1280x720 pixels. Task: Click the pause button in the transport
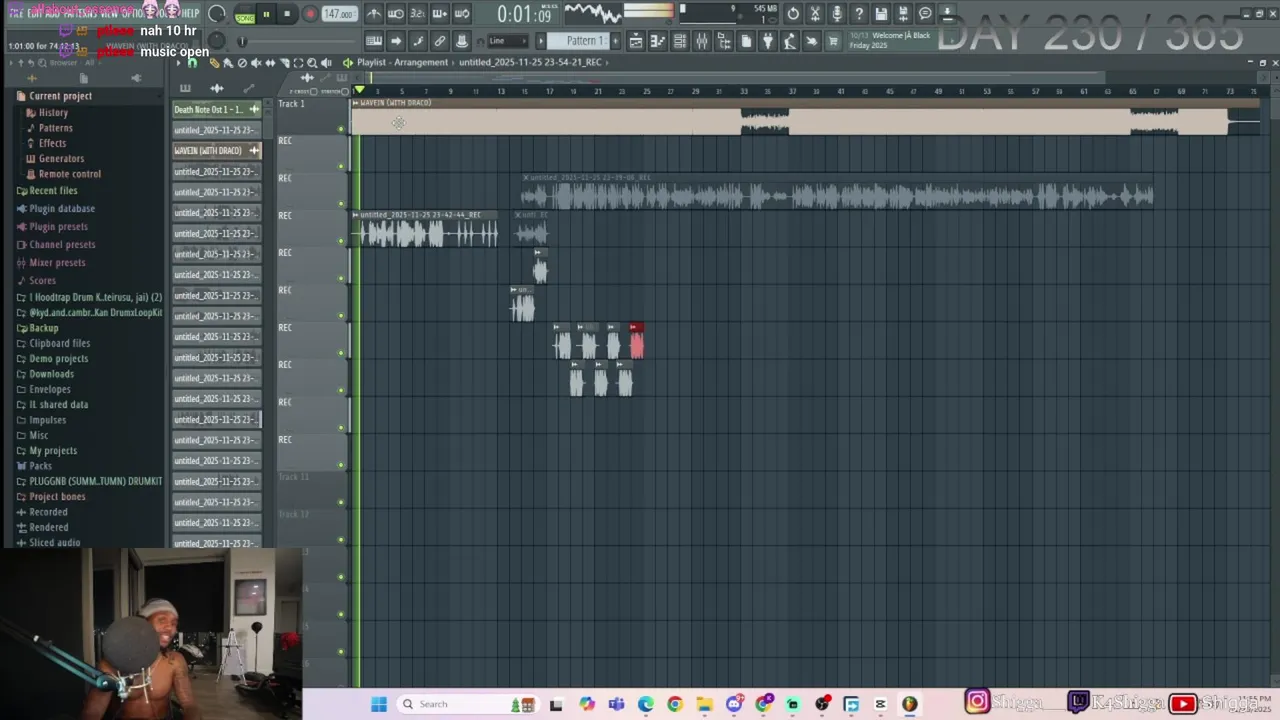point(266,14)
